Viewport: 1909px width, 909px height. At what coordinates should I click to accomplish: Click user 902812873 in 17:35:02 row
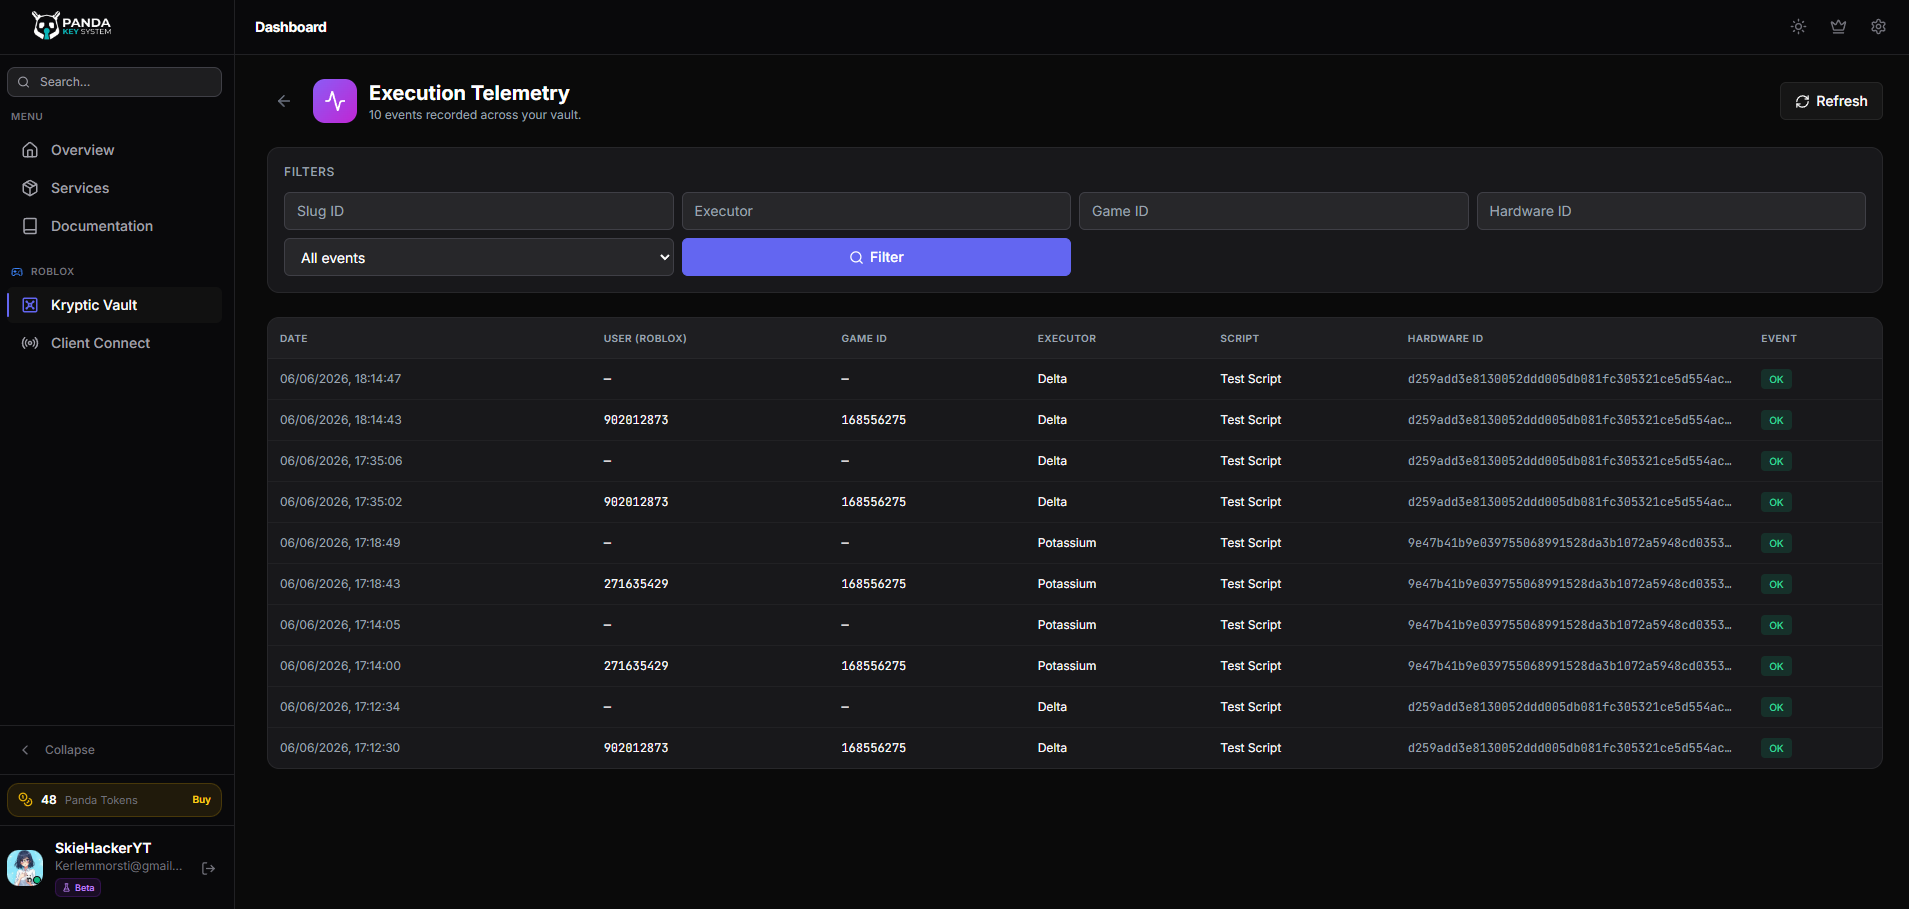point(636,502)
